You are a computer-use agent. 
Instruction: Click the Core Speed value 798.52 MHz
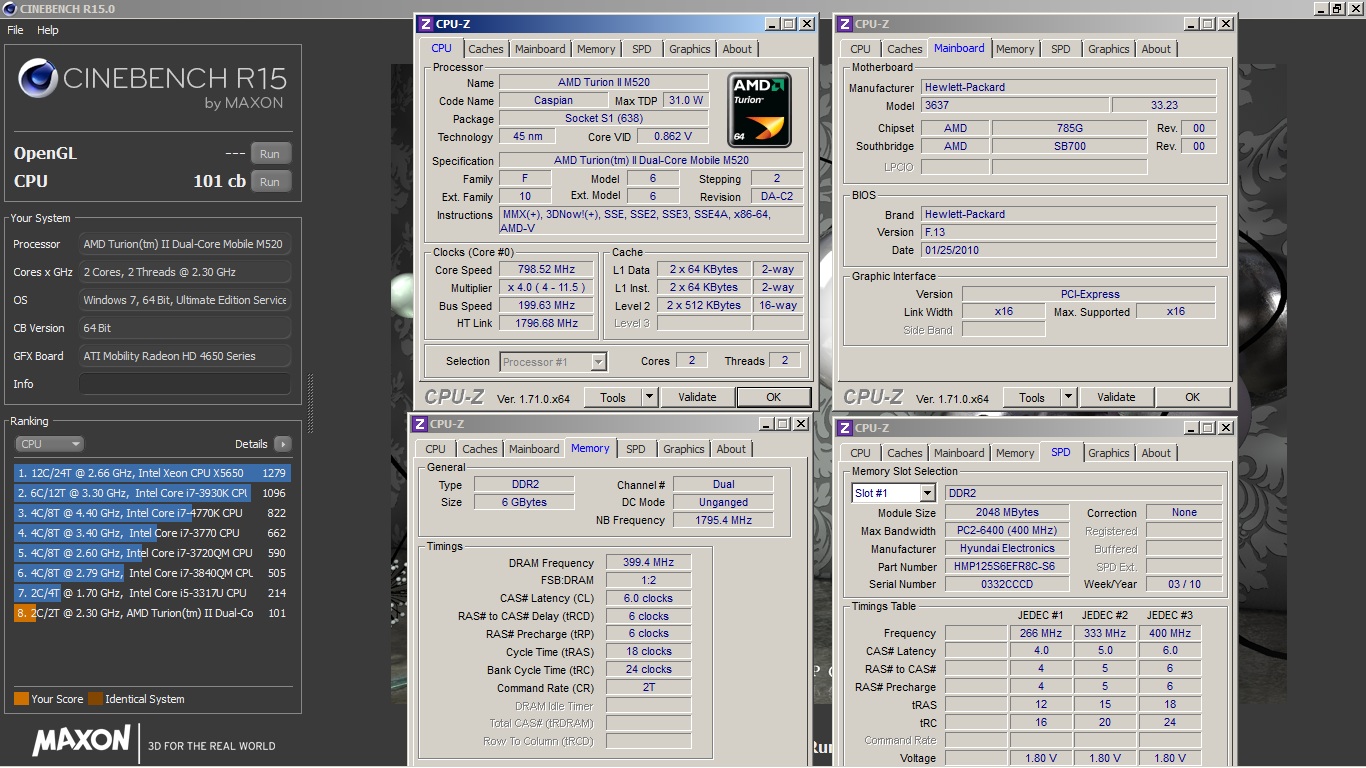click(547, 270)
